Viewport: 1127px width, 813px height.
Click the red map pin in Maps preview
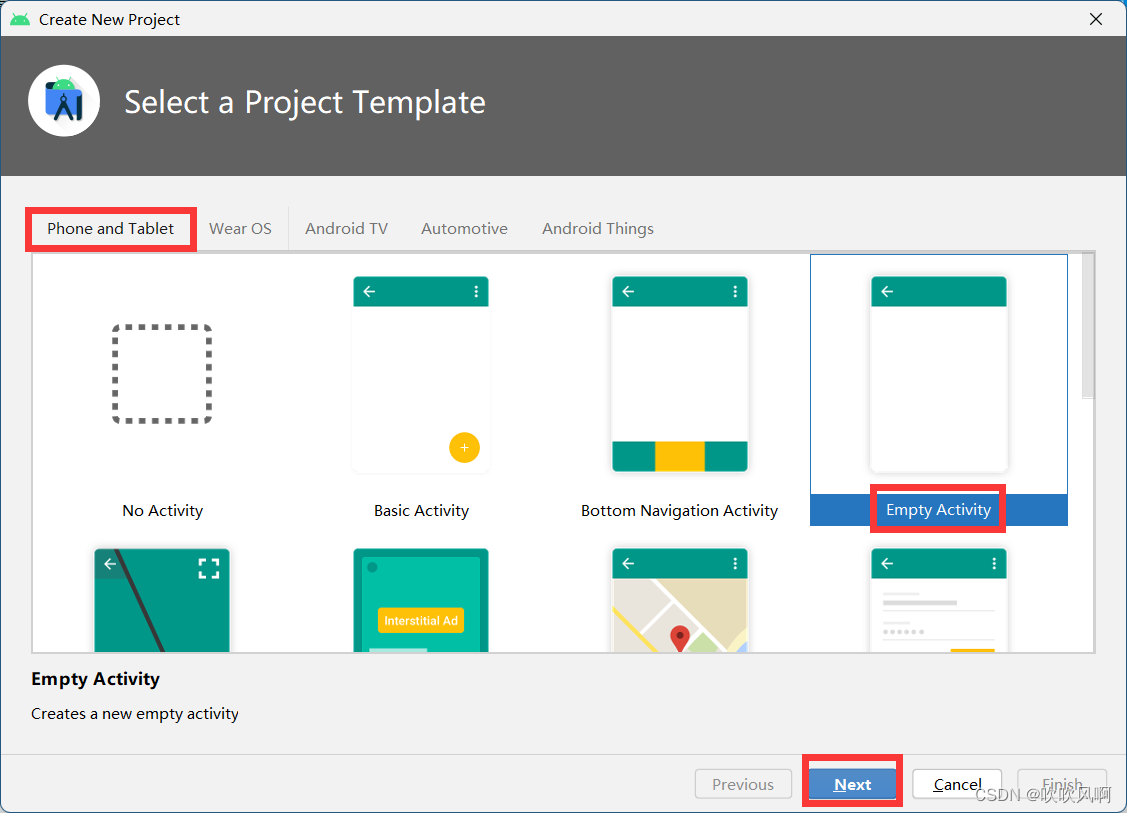tap(680, 638)
